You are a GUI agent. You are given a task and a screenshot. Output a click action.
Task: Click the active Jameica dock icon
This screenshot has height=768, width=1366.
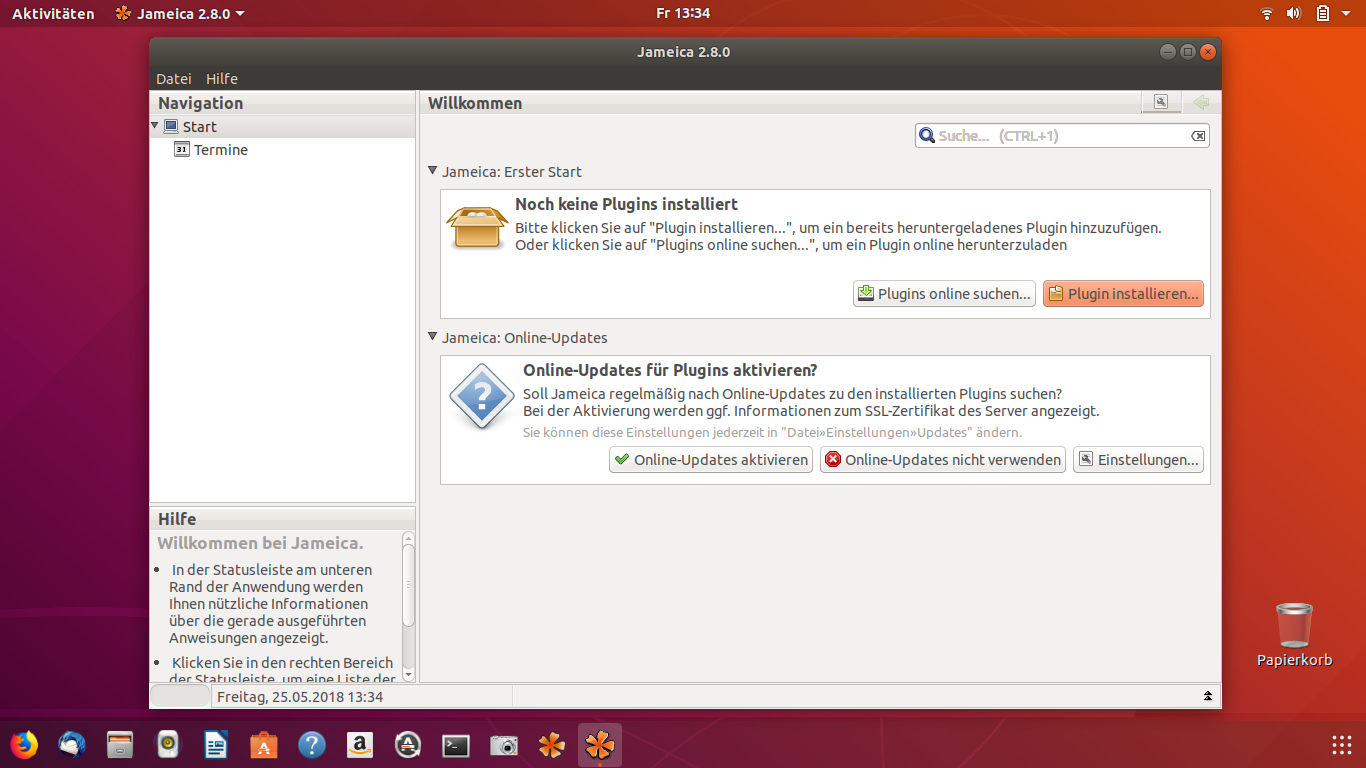pos(600,745)
